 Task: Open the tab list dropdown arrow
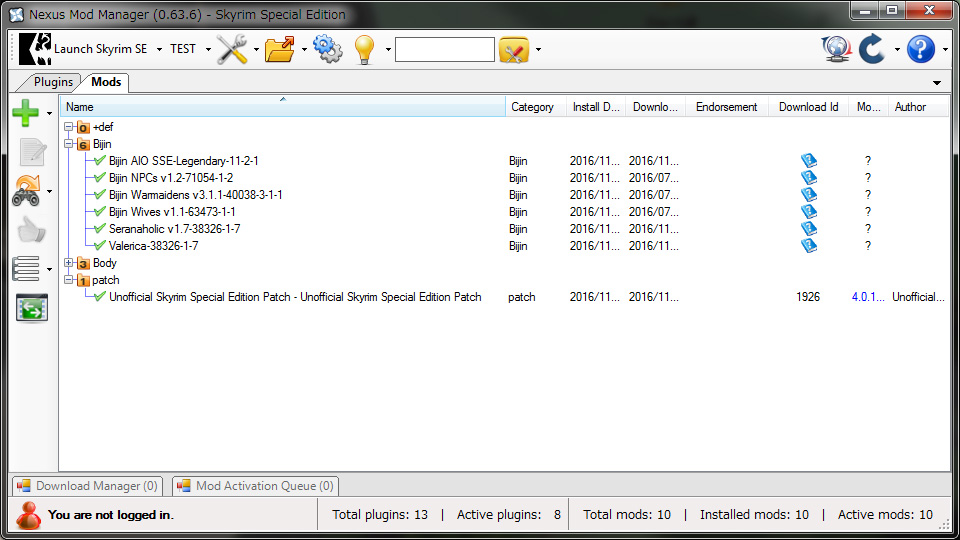(x=937, y=83)
